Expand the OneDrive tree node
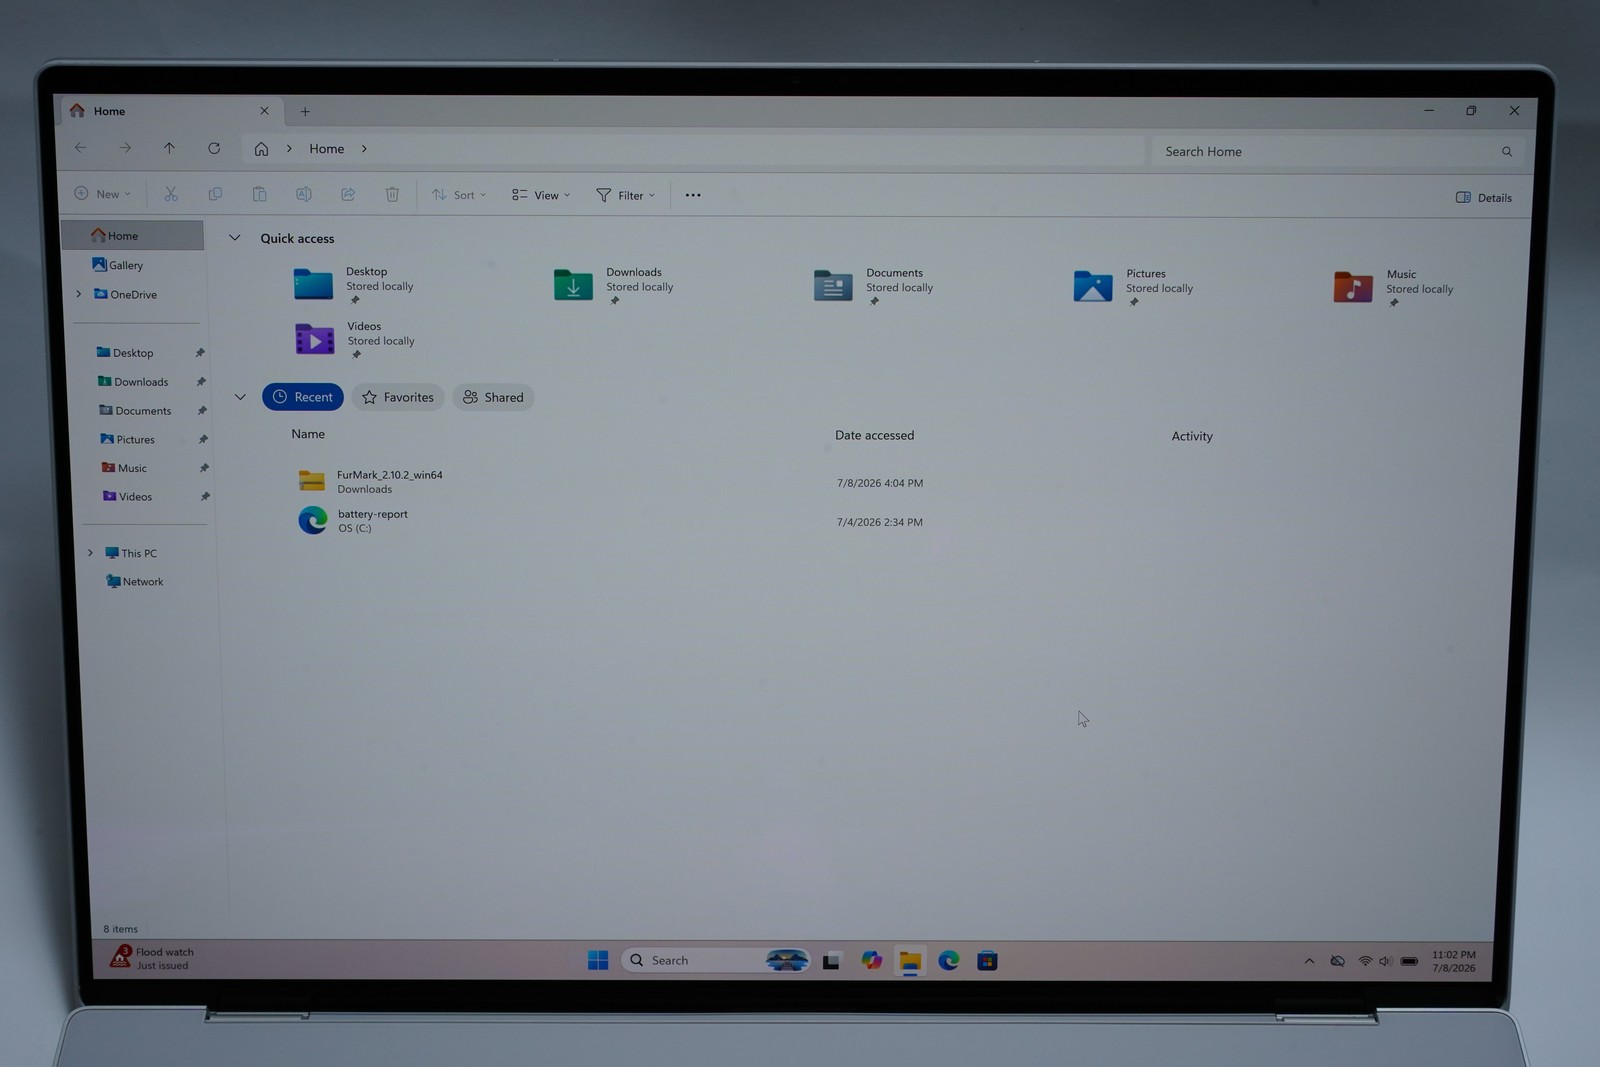Image resolution: width=1600 pixels, height=1067 pixels. 79,294
